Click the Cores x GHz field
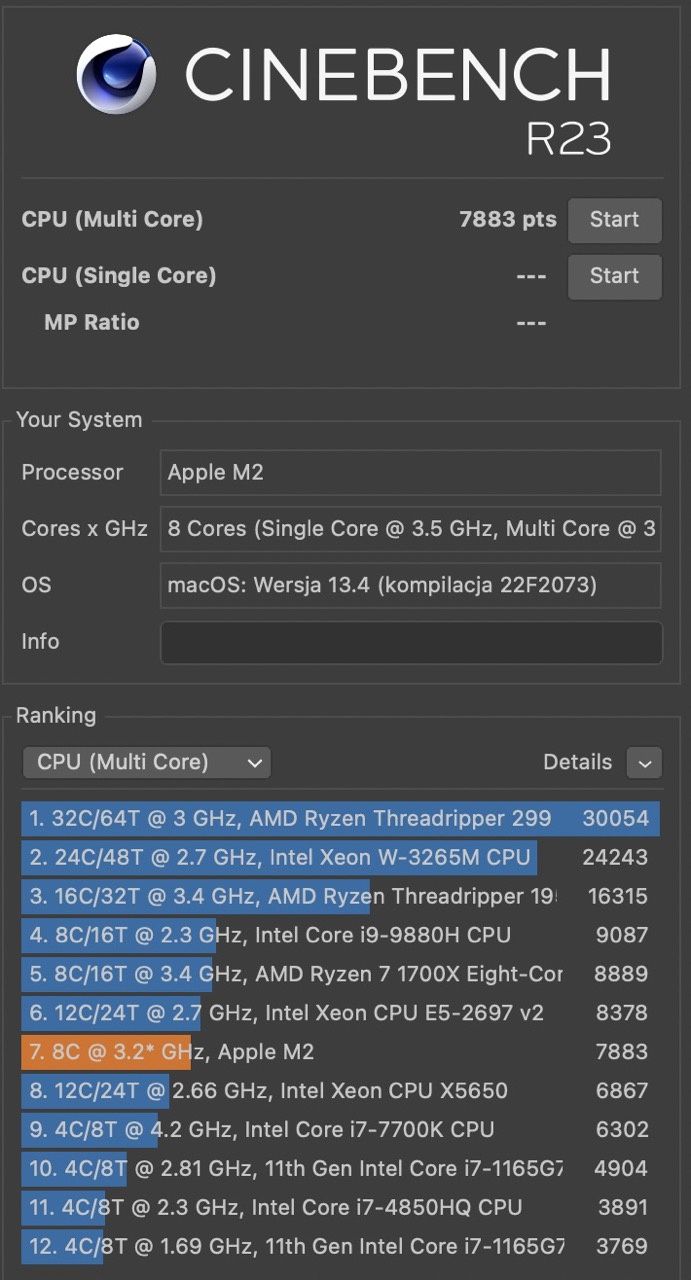The image size is (691, 1280). tap(410, 528)
